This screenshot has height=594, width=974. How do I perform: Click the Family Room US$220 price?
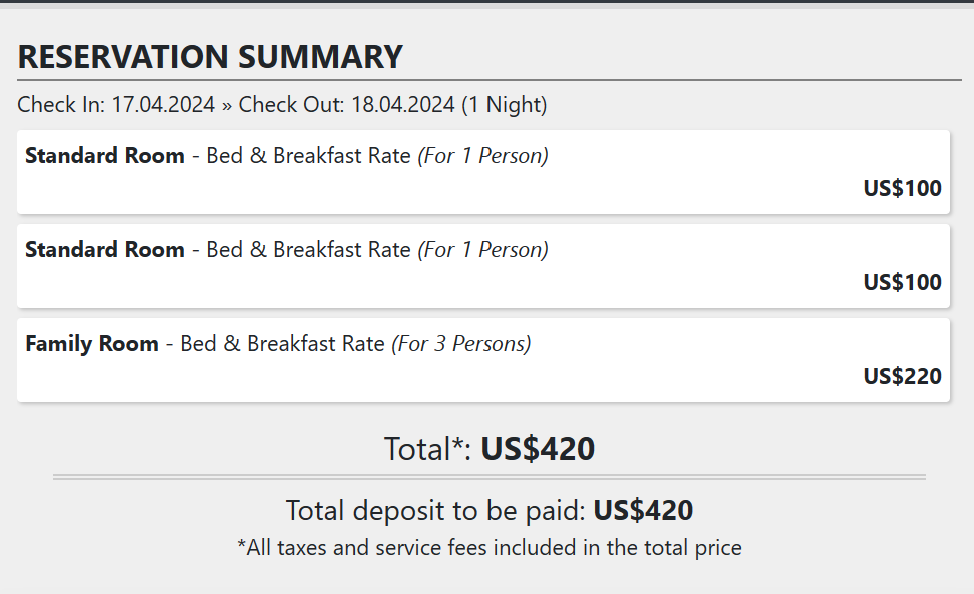click(902, 376)
